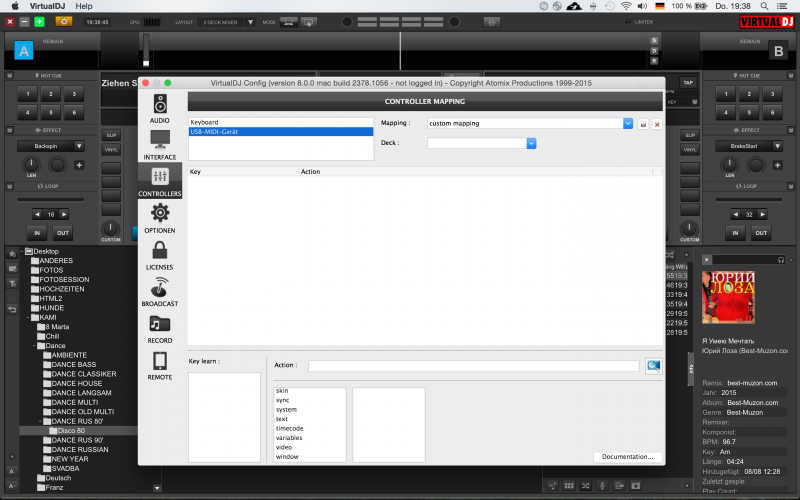The height and width of the screenshot is (500, 800).
Task: Select USB-MIDI-Gerät device
Action: [281, 132]
